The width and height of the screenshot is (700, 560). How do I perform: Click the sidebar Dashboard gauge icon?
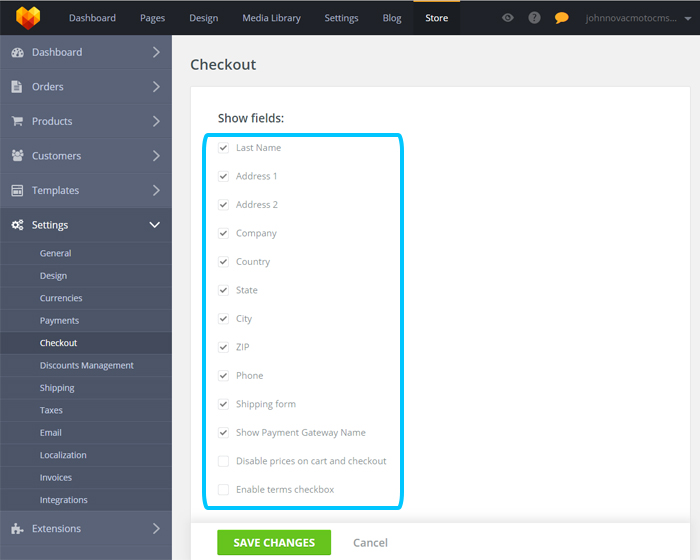(17, 53)
